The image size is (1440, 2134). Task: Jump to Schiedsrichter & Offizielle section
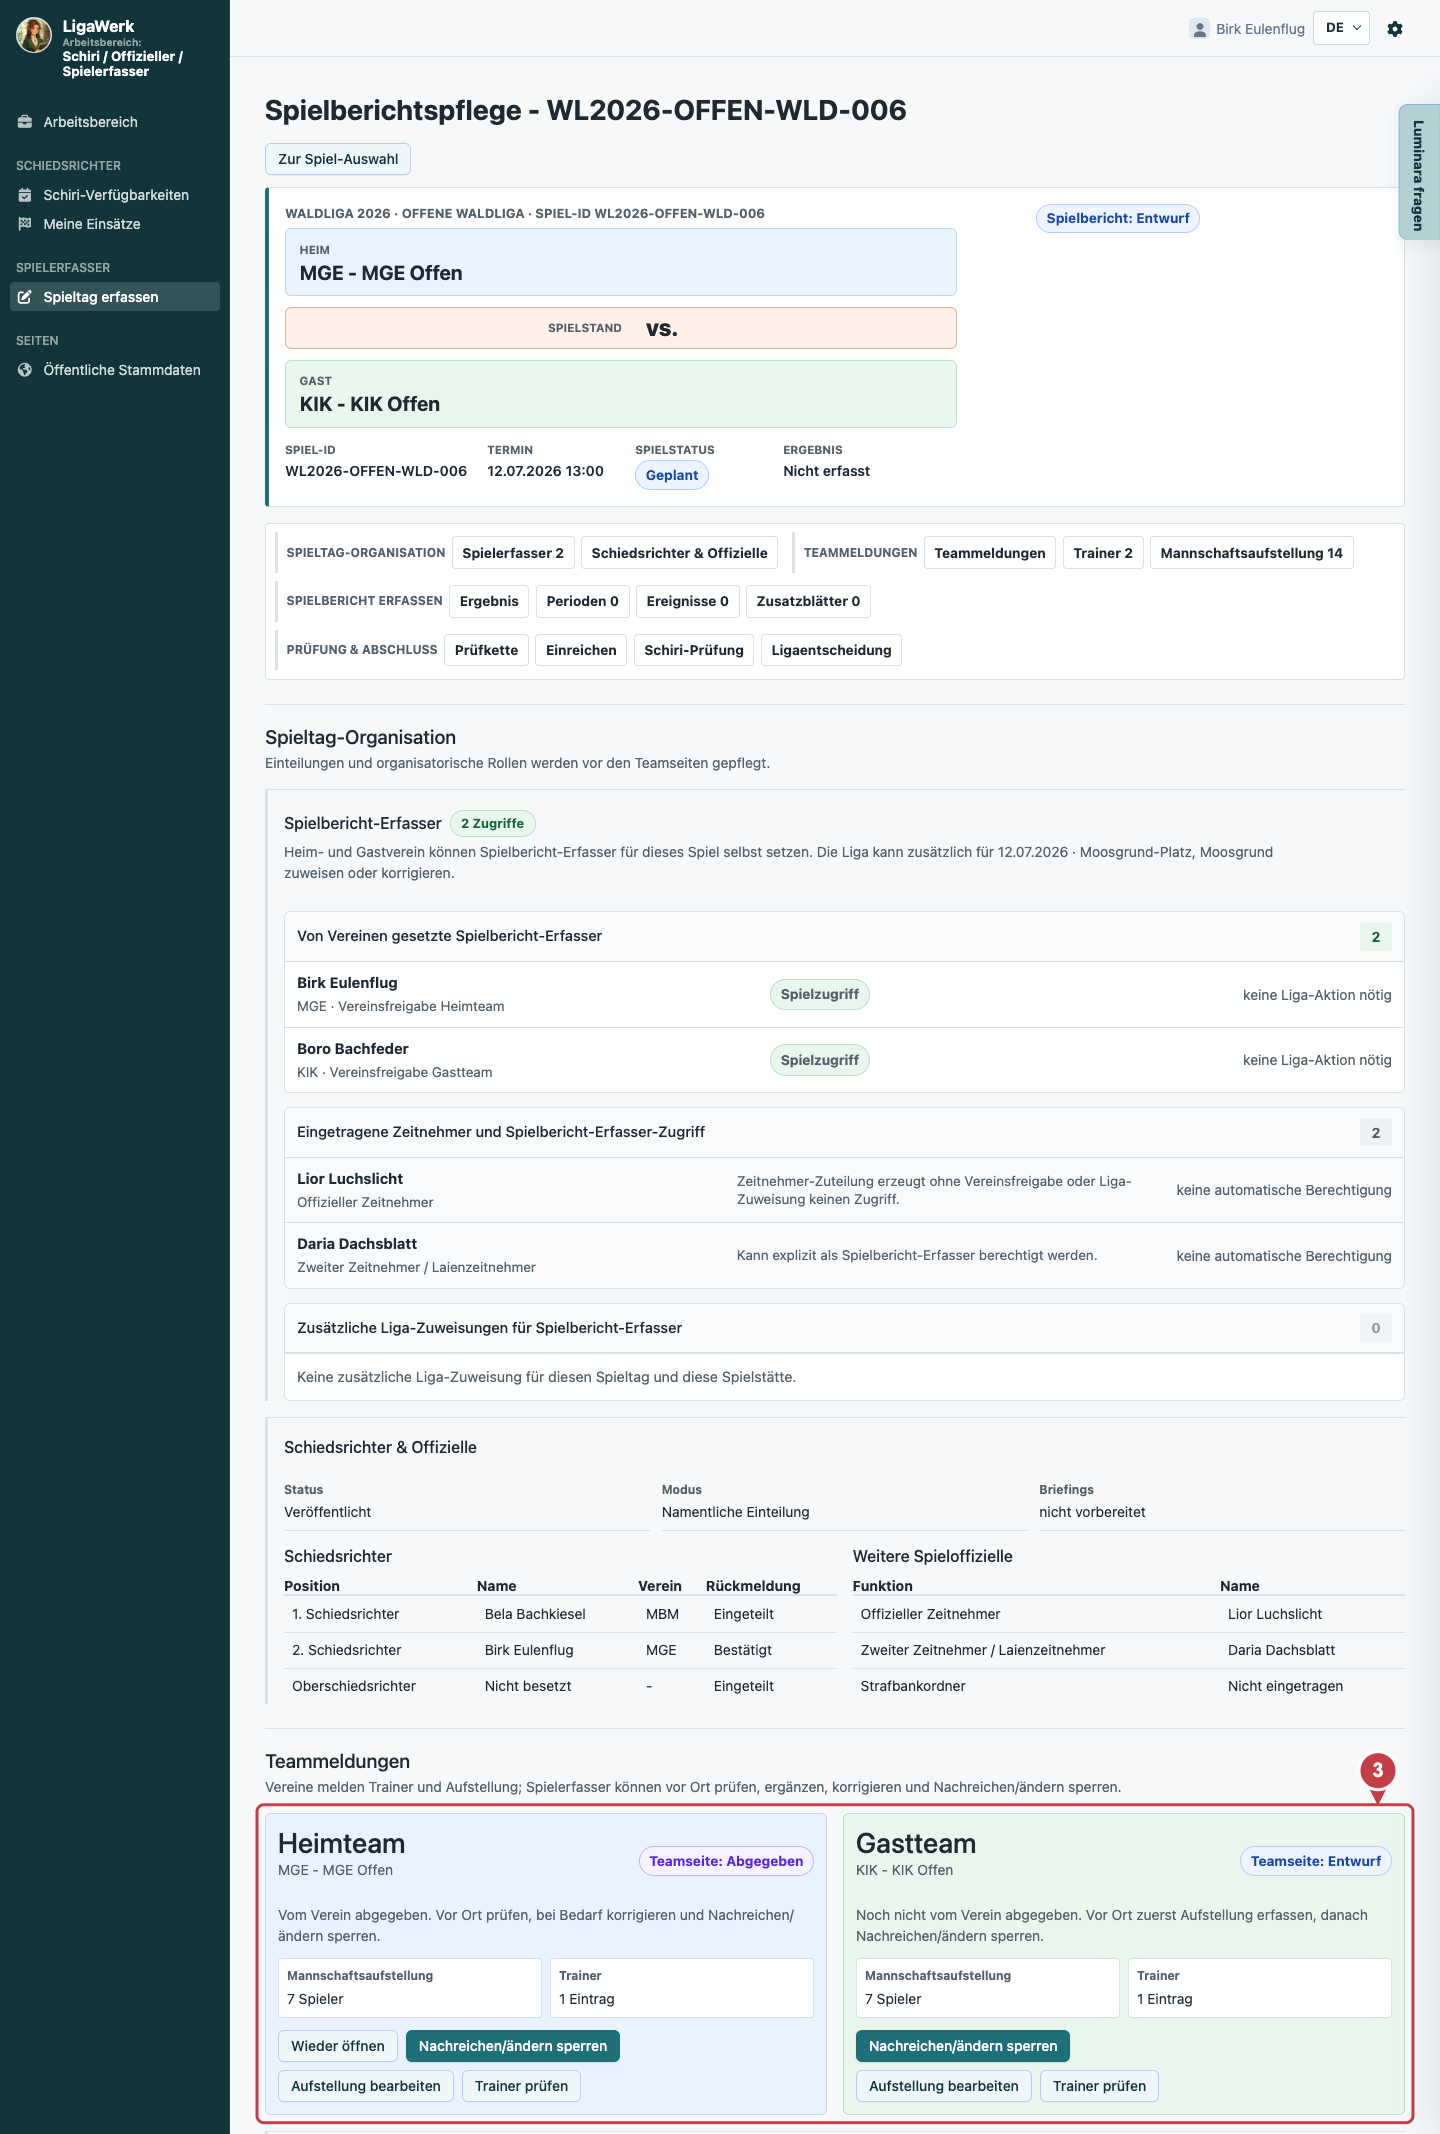[x=680, y=553]
